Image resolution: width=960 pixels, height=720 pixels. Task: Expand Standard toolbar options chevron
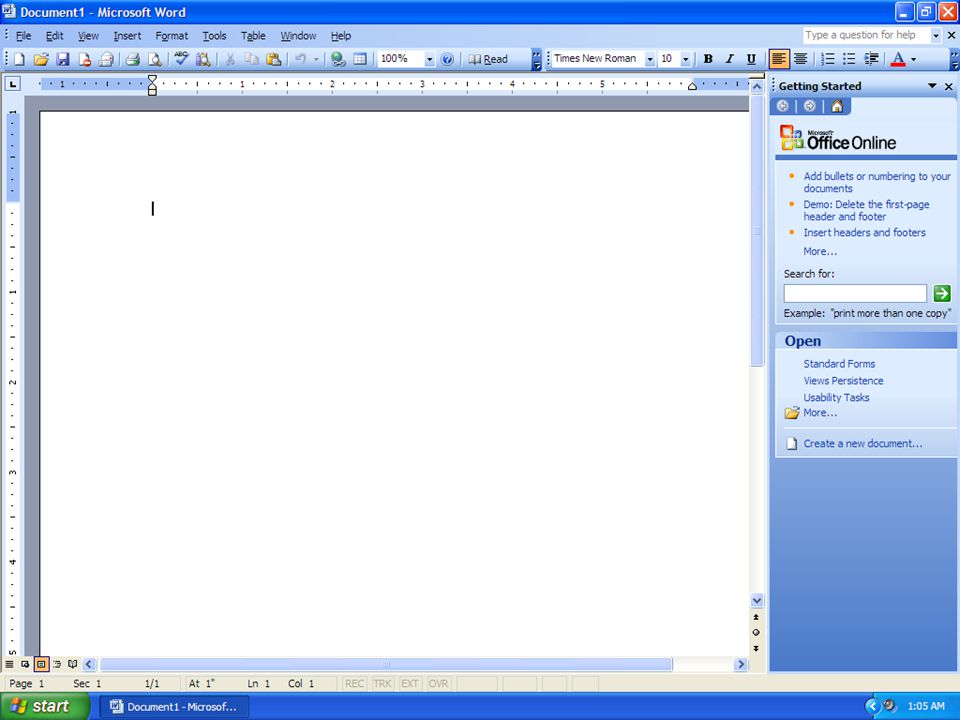pos(536,59)
